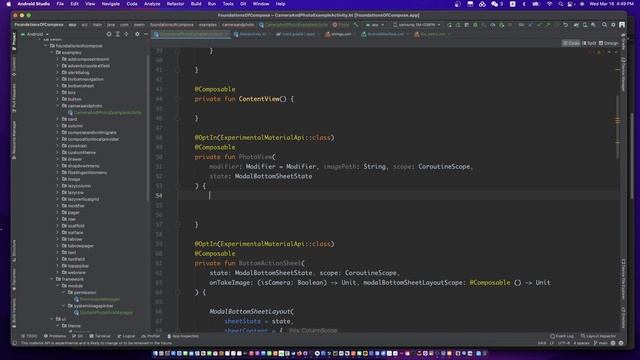Select PermissionManager file in project tree

[97, 299]
